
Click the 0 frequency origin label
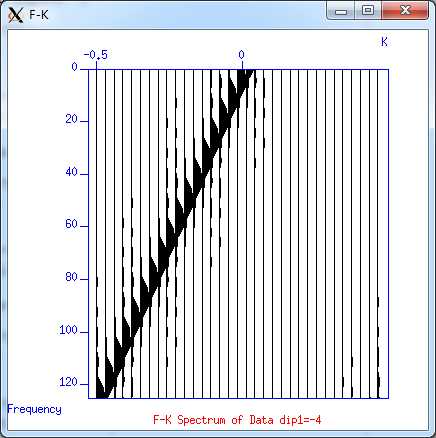point(75,67)
